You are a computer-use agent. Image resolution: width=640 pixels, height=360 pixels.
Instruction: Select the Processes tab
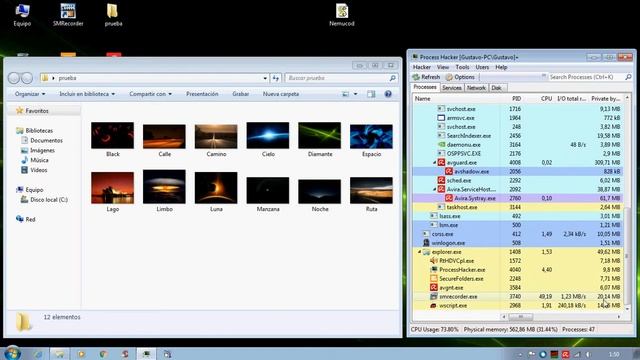pos(425,87)
